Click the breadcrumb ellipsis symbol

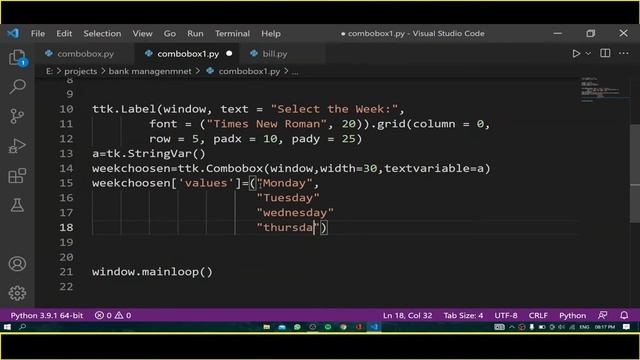295,71
